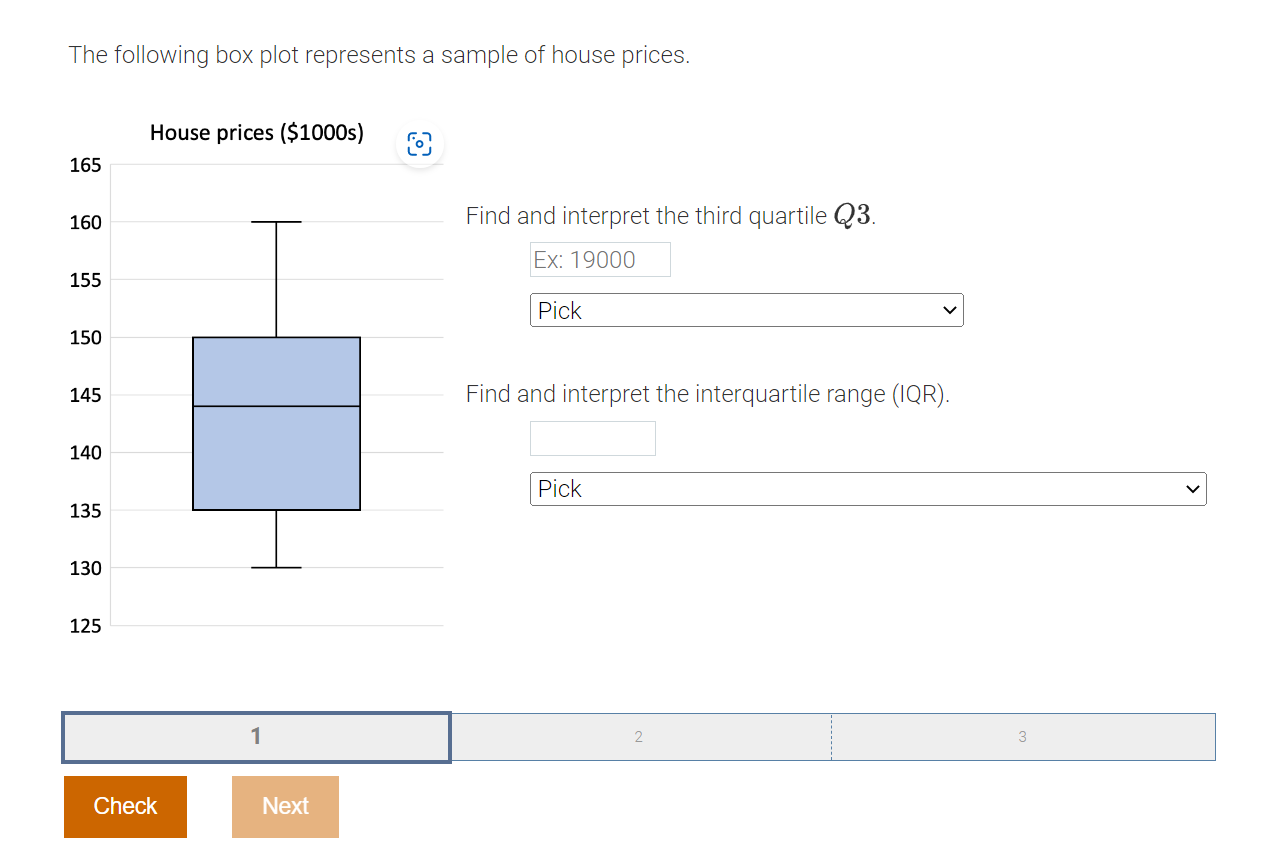1286x863 pixels.
Task: Open the IQR interpretation Pick dropdown
Action: (868, 489)
